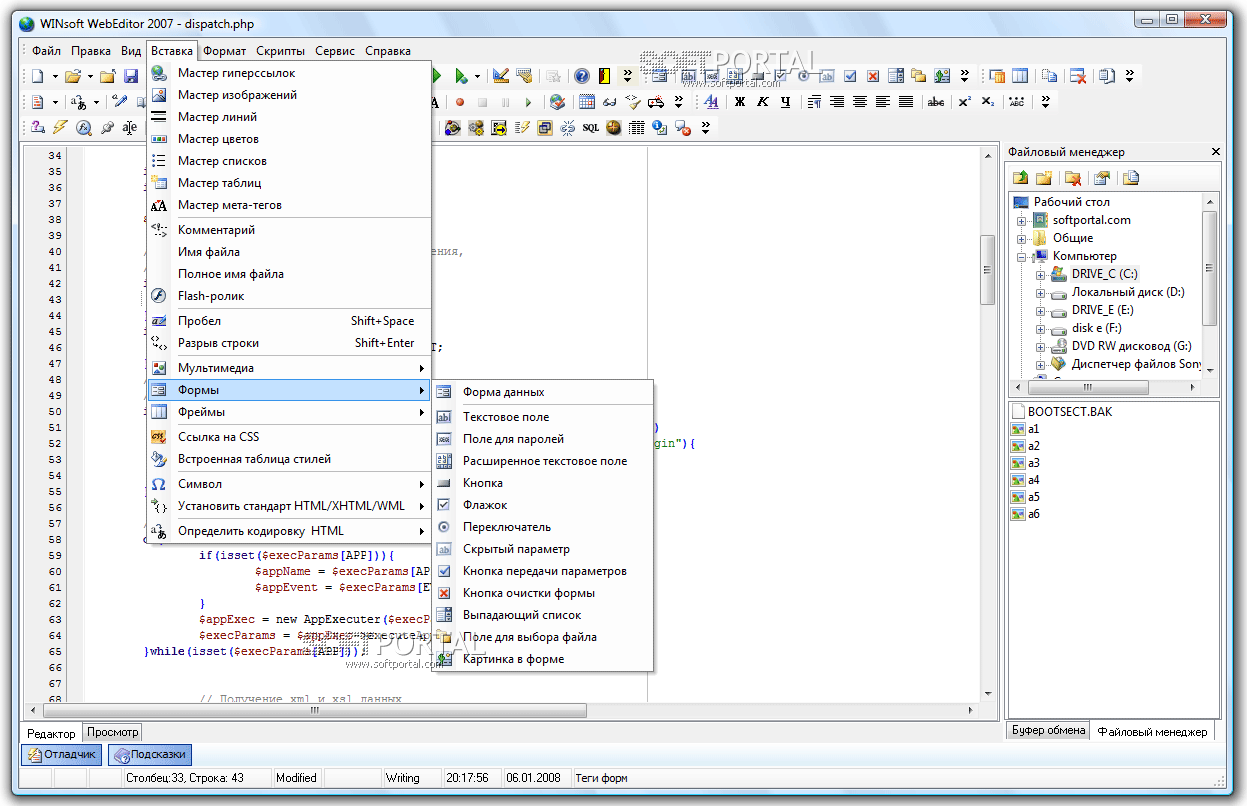Insert Переключатель from the Формы submenu
Image resolution: width=1247 pixels, height=806 pixels.
click(x=543, y=527)
